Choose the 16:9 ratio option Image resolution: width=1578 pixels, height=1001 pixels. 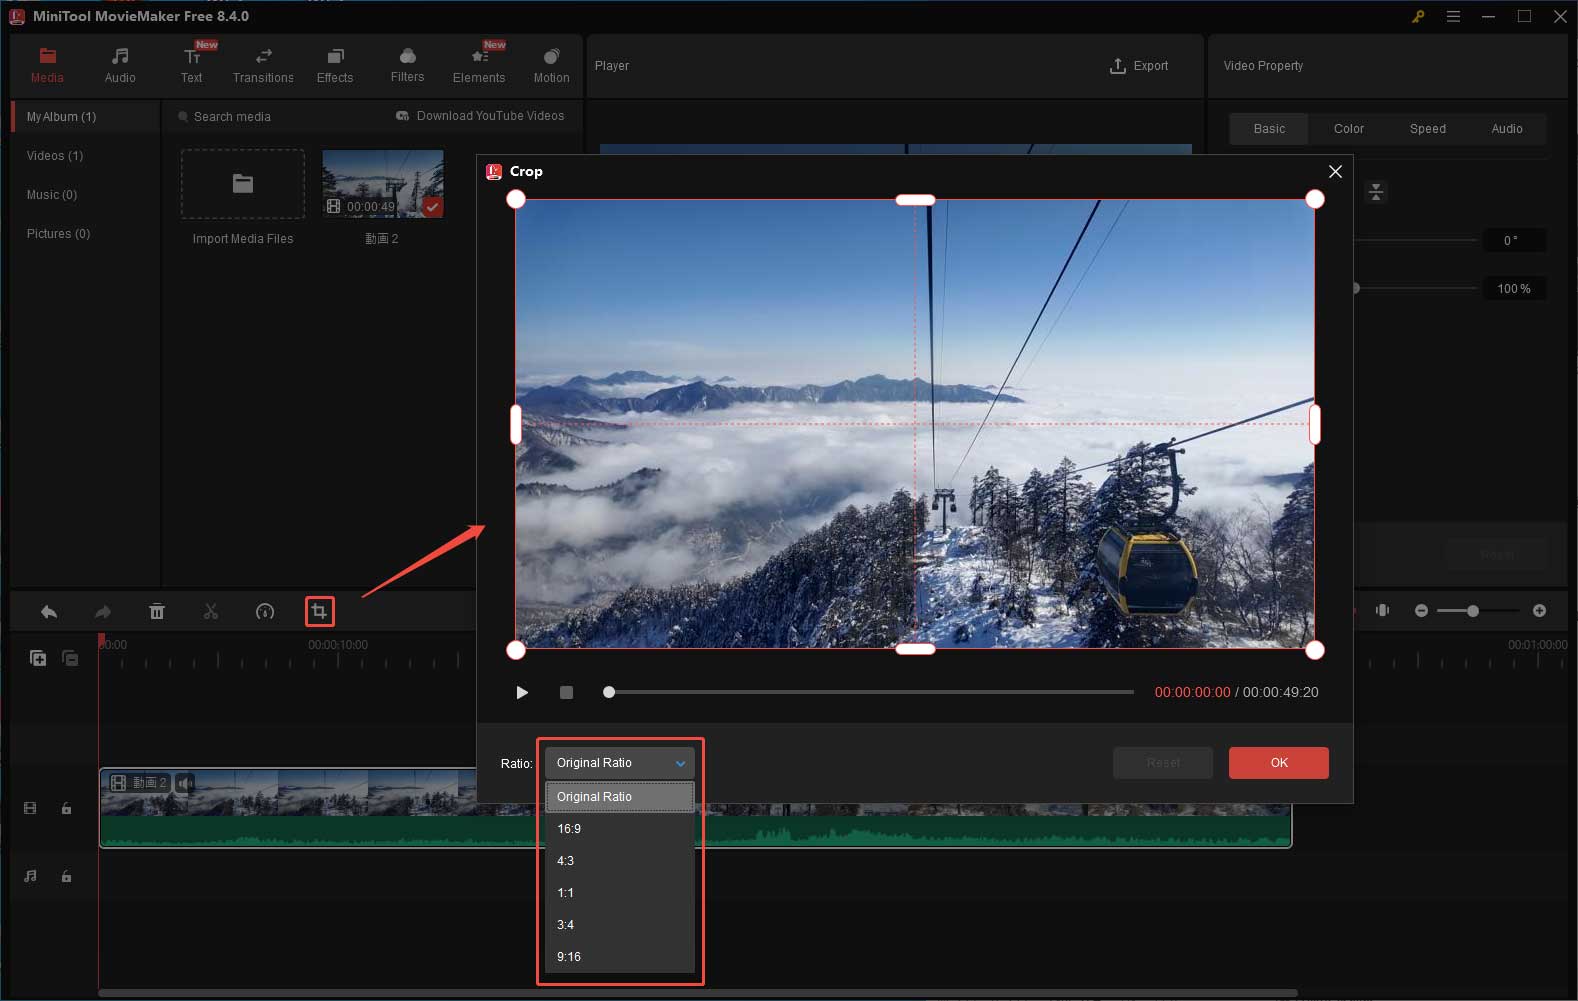coord(619,829)
